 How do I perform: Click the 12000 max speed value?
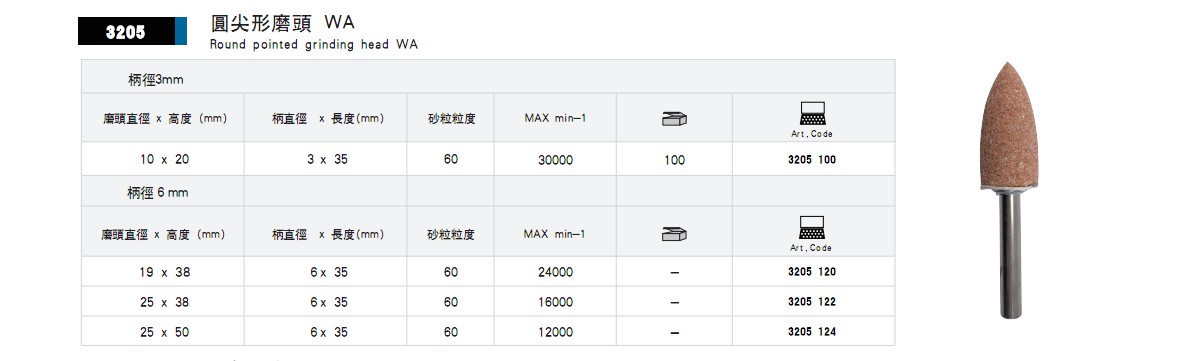555,332
